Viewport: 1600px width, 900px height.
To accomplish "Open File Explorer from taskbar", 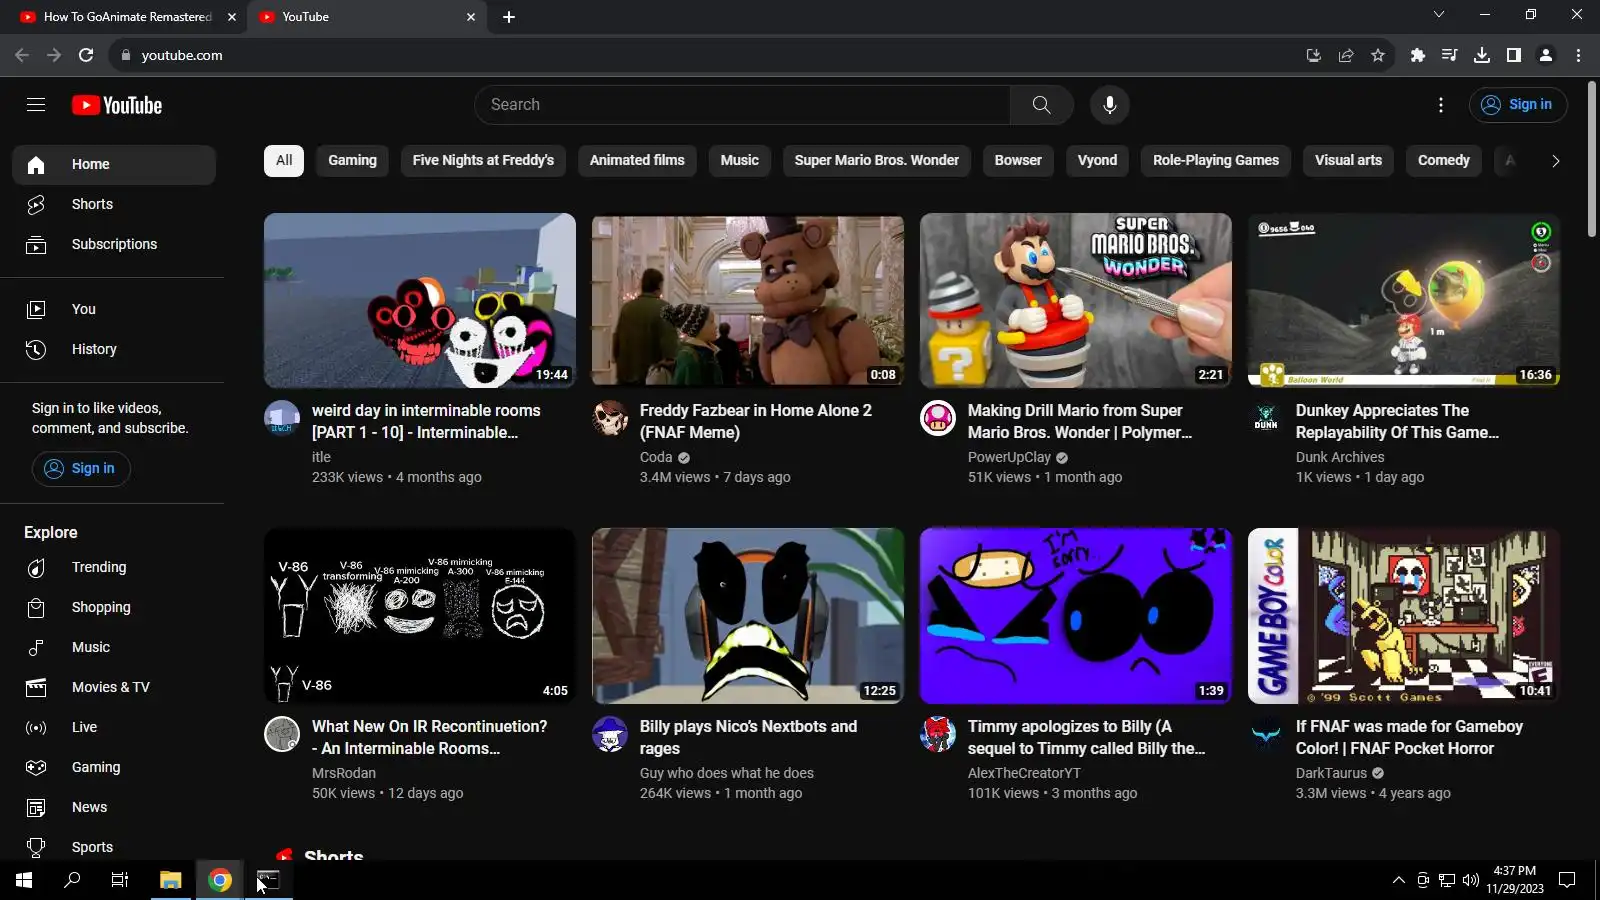I will tap(170, 880).
